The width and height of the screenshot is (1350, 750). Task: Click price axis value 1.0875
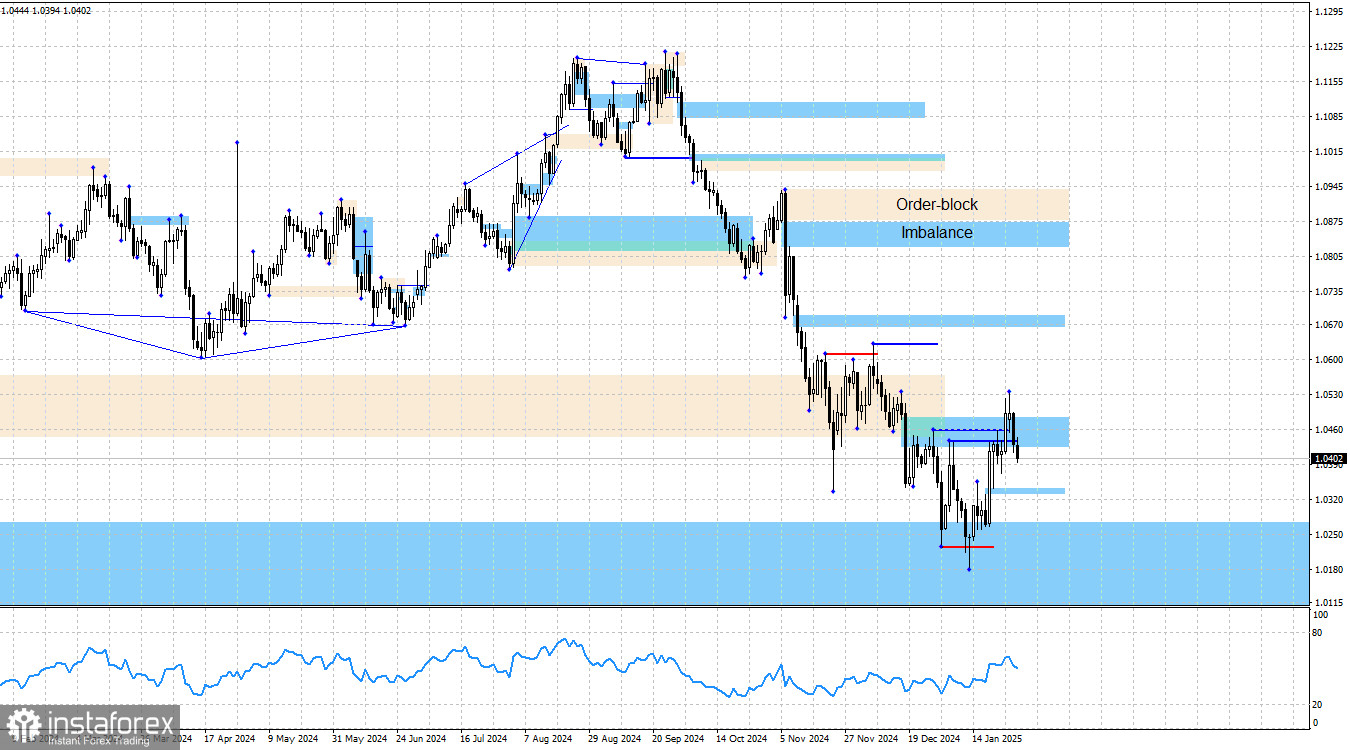[x=1329, y=222]
